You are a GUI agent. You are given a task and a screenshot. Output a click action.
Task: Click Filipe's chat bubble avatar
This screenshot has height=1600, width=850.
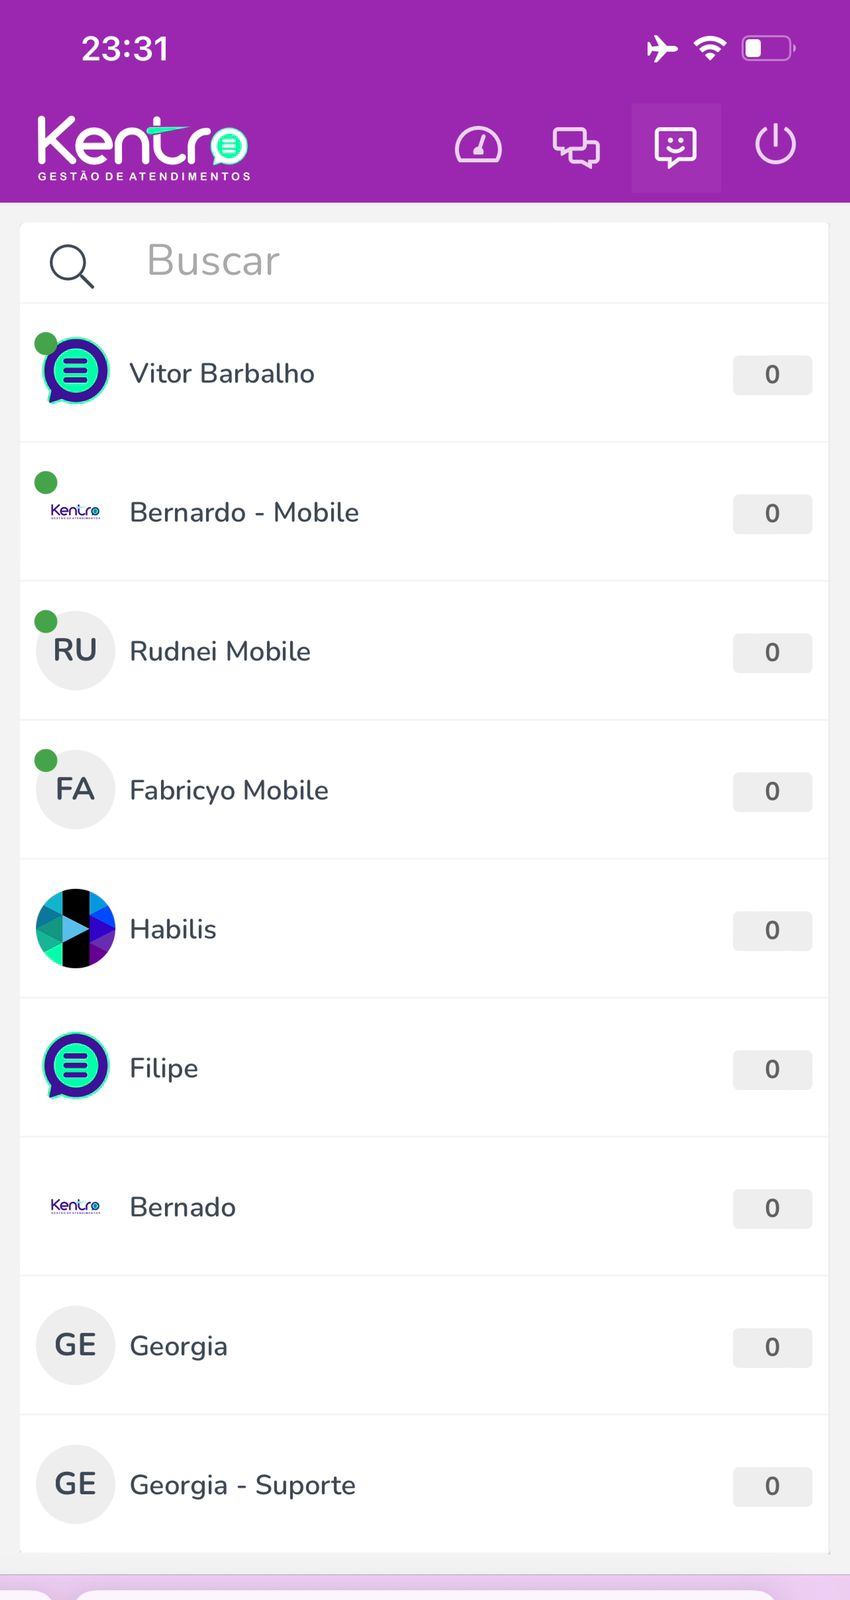[x=76, y=1066]
